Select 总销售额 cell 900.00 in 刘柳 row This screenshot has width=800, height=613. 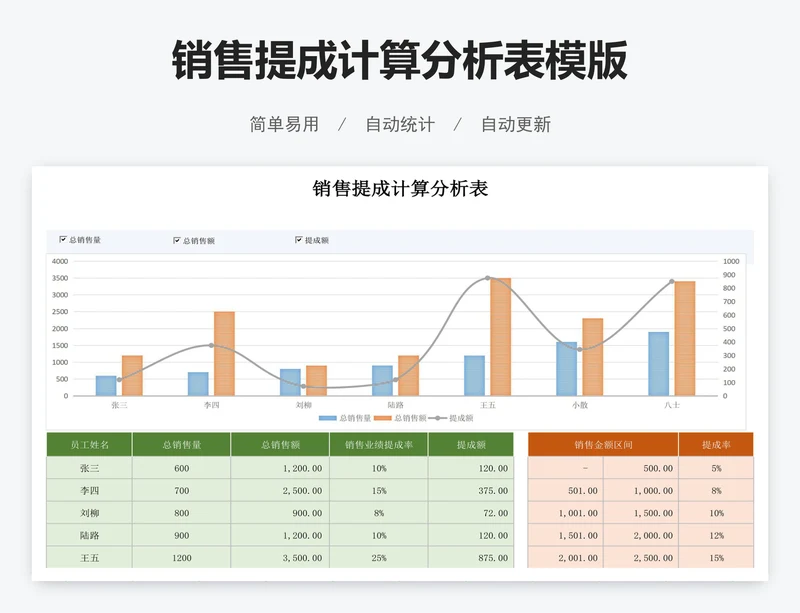pyautogui.click(x=280, y=513)
